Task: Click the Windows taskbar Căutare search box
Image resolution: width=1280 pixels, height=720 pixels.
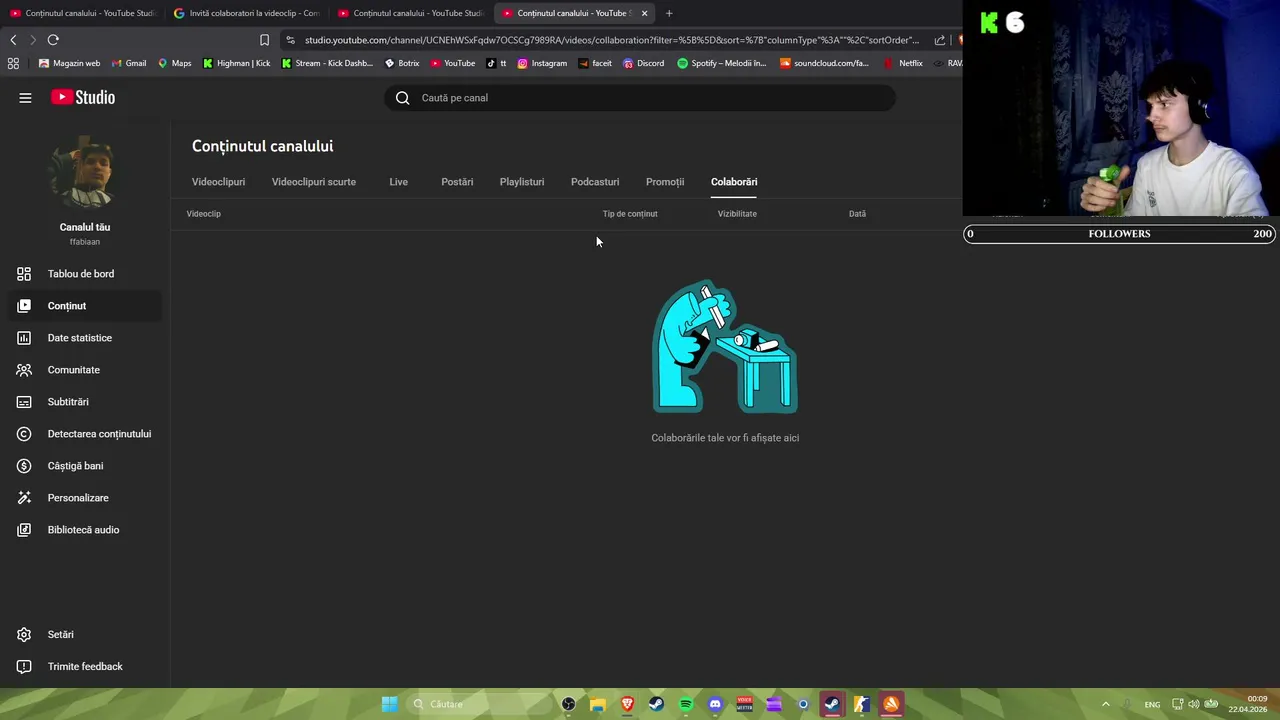Action: click(478, 704)
